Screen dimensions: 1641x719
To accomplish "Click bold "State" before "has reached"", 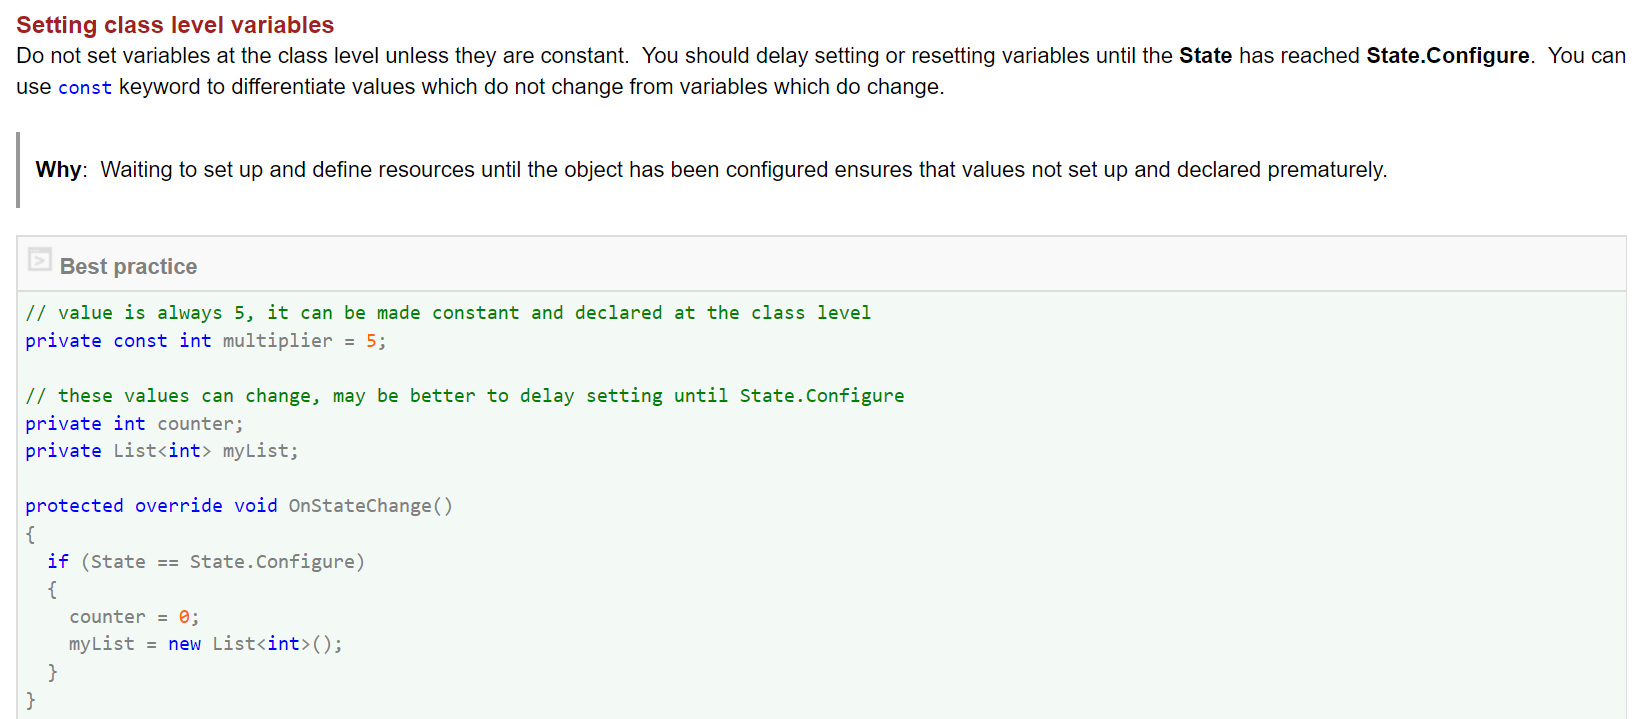I will (x=1205, y=56).
